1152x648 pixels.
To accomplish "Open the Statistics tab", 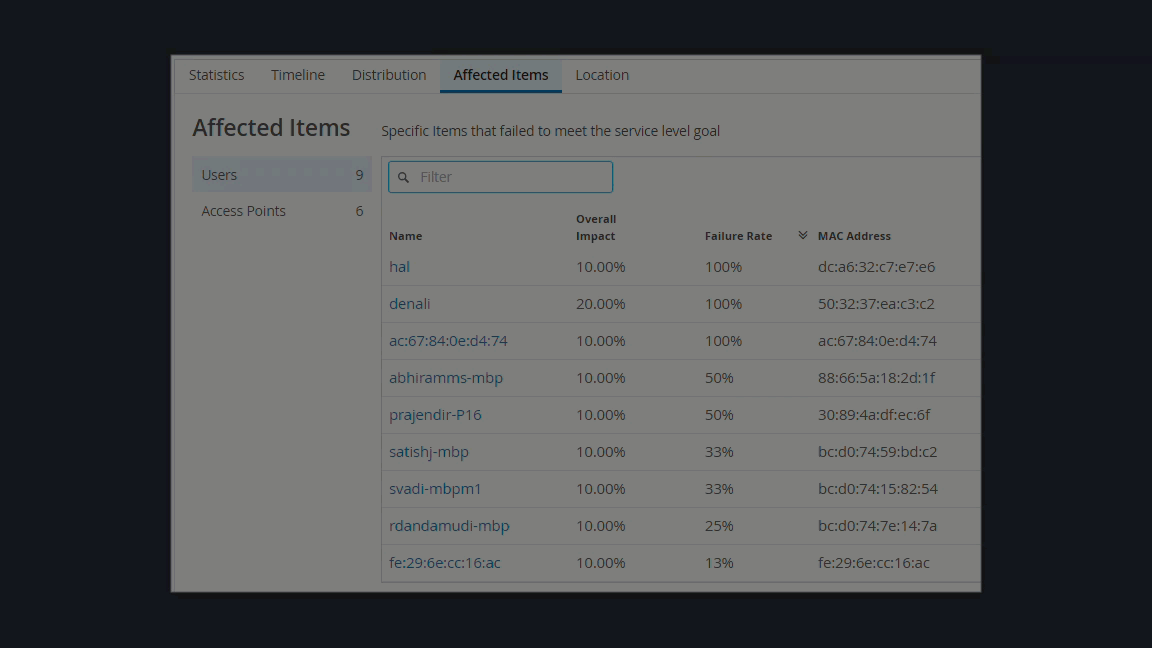I will (x=216, y=75).
